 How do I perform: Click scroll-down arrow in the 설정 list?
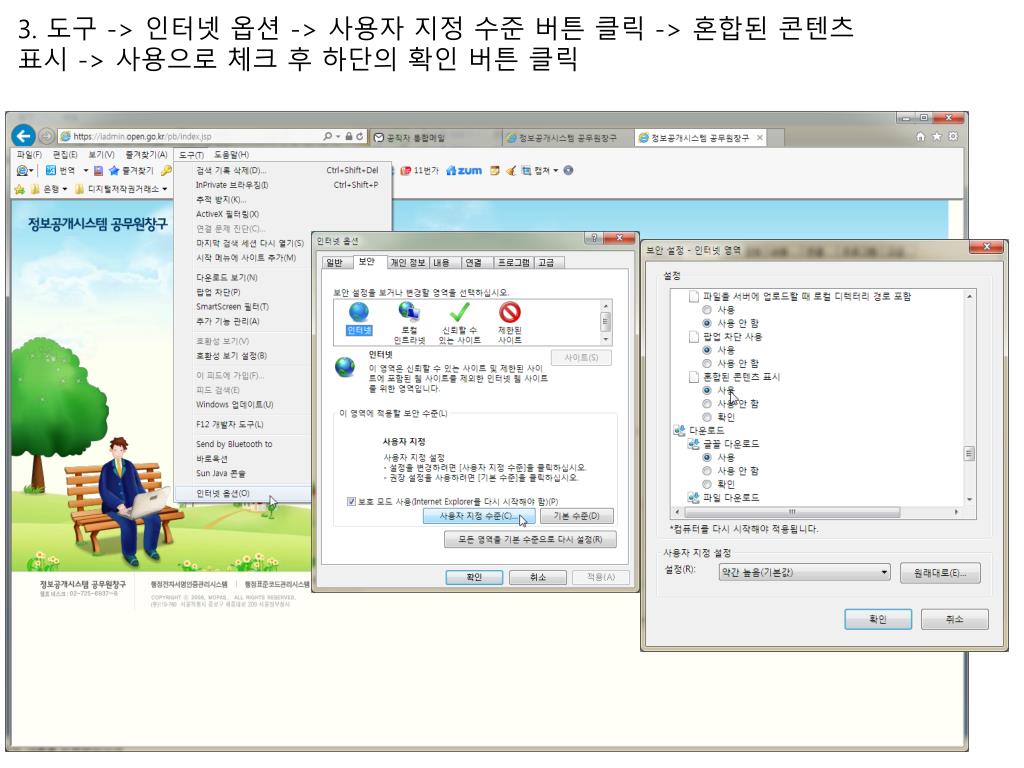click(x=970, y=499)
